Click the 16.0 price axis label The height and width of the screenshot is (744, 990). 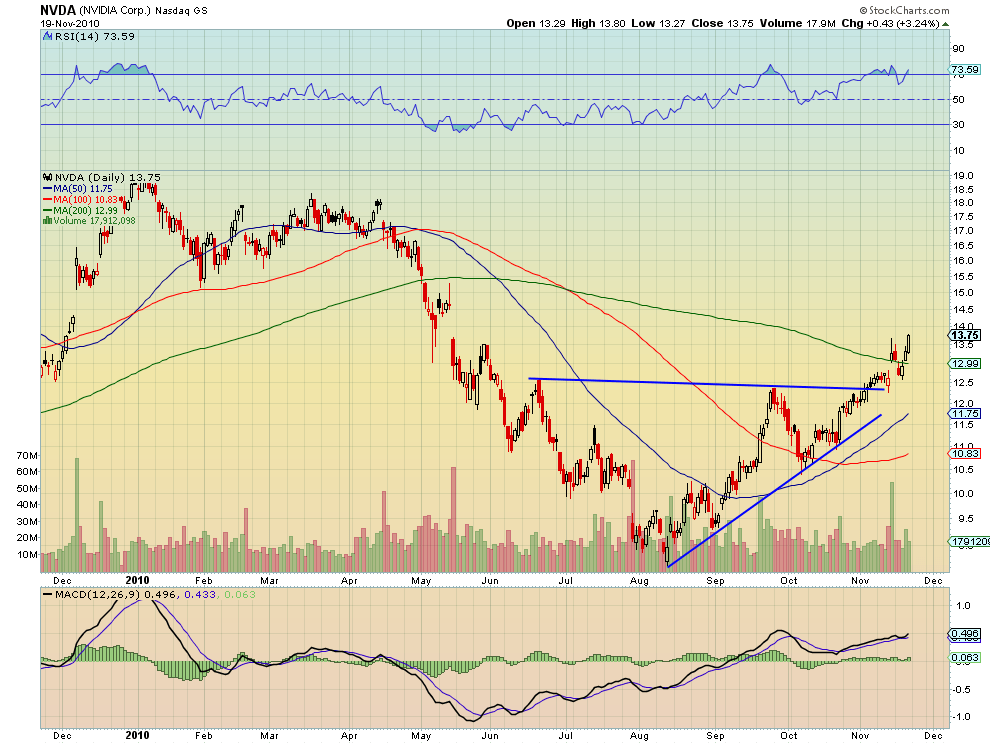click(x=963, y=260)
